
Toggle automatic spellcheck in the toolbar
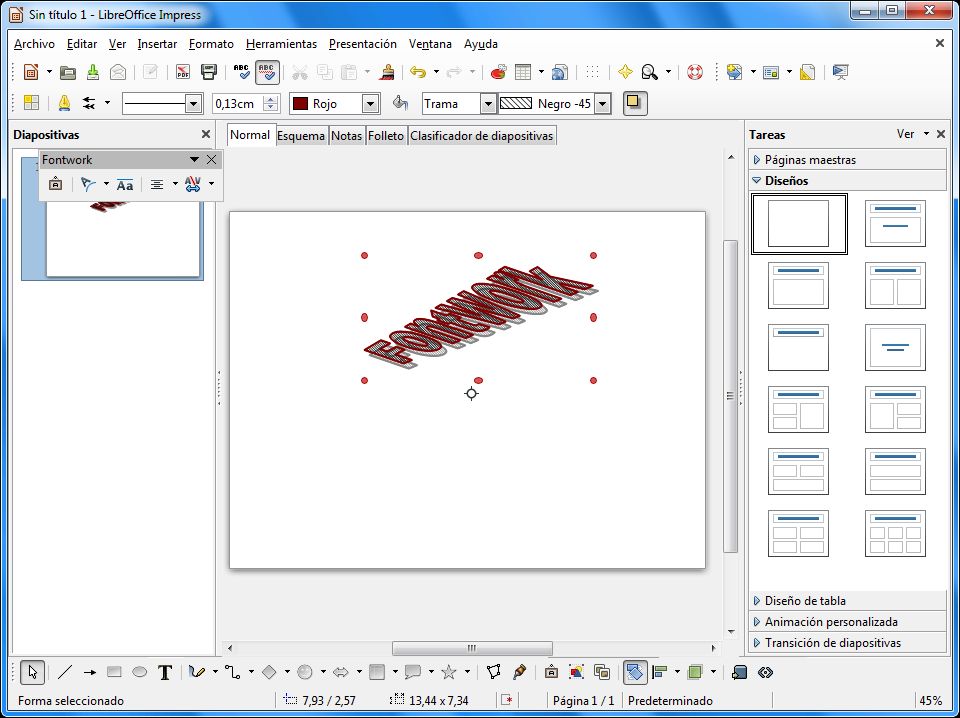click(267, 72)
